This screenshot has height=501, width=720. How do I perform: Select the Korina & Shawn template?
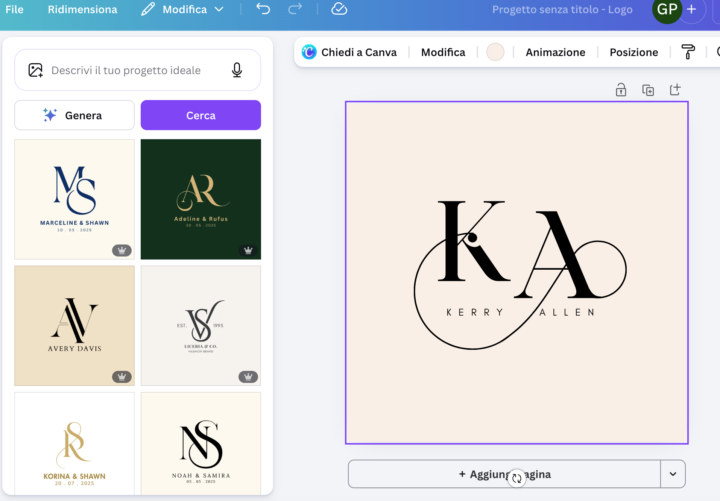tap(74, 444)
